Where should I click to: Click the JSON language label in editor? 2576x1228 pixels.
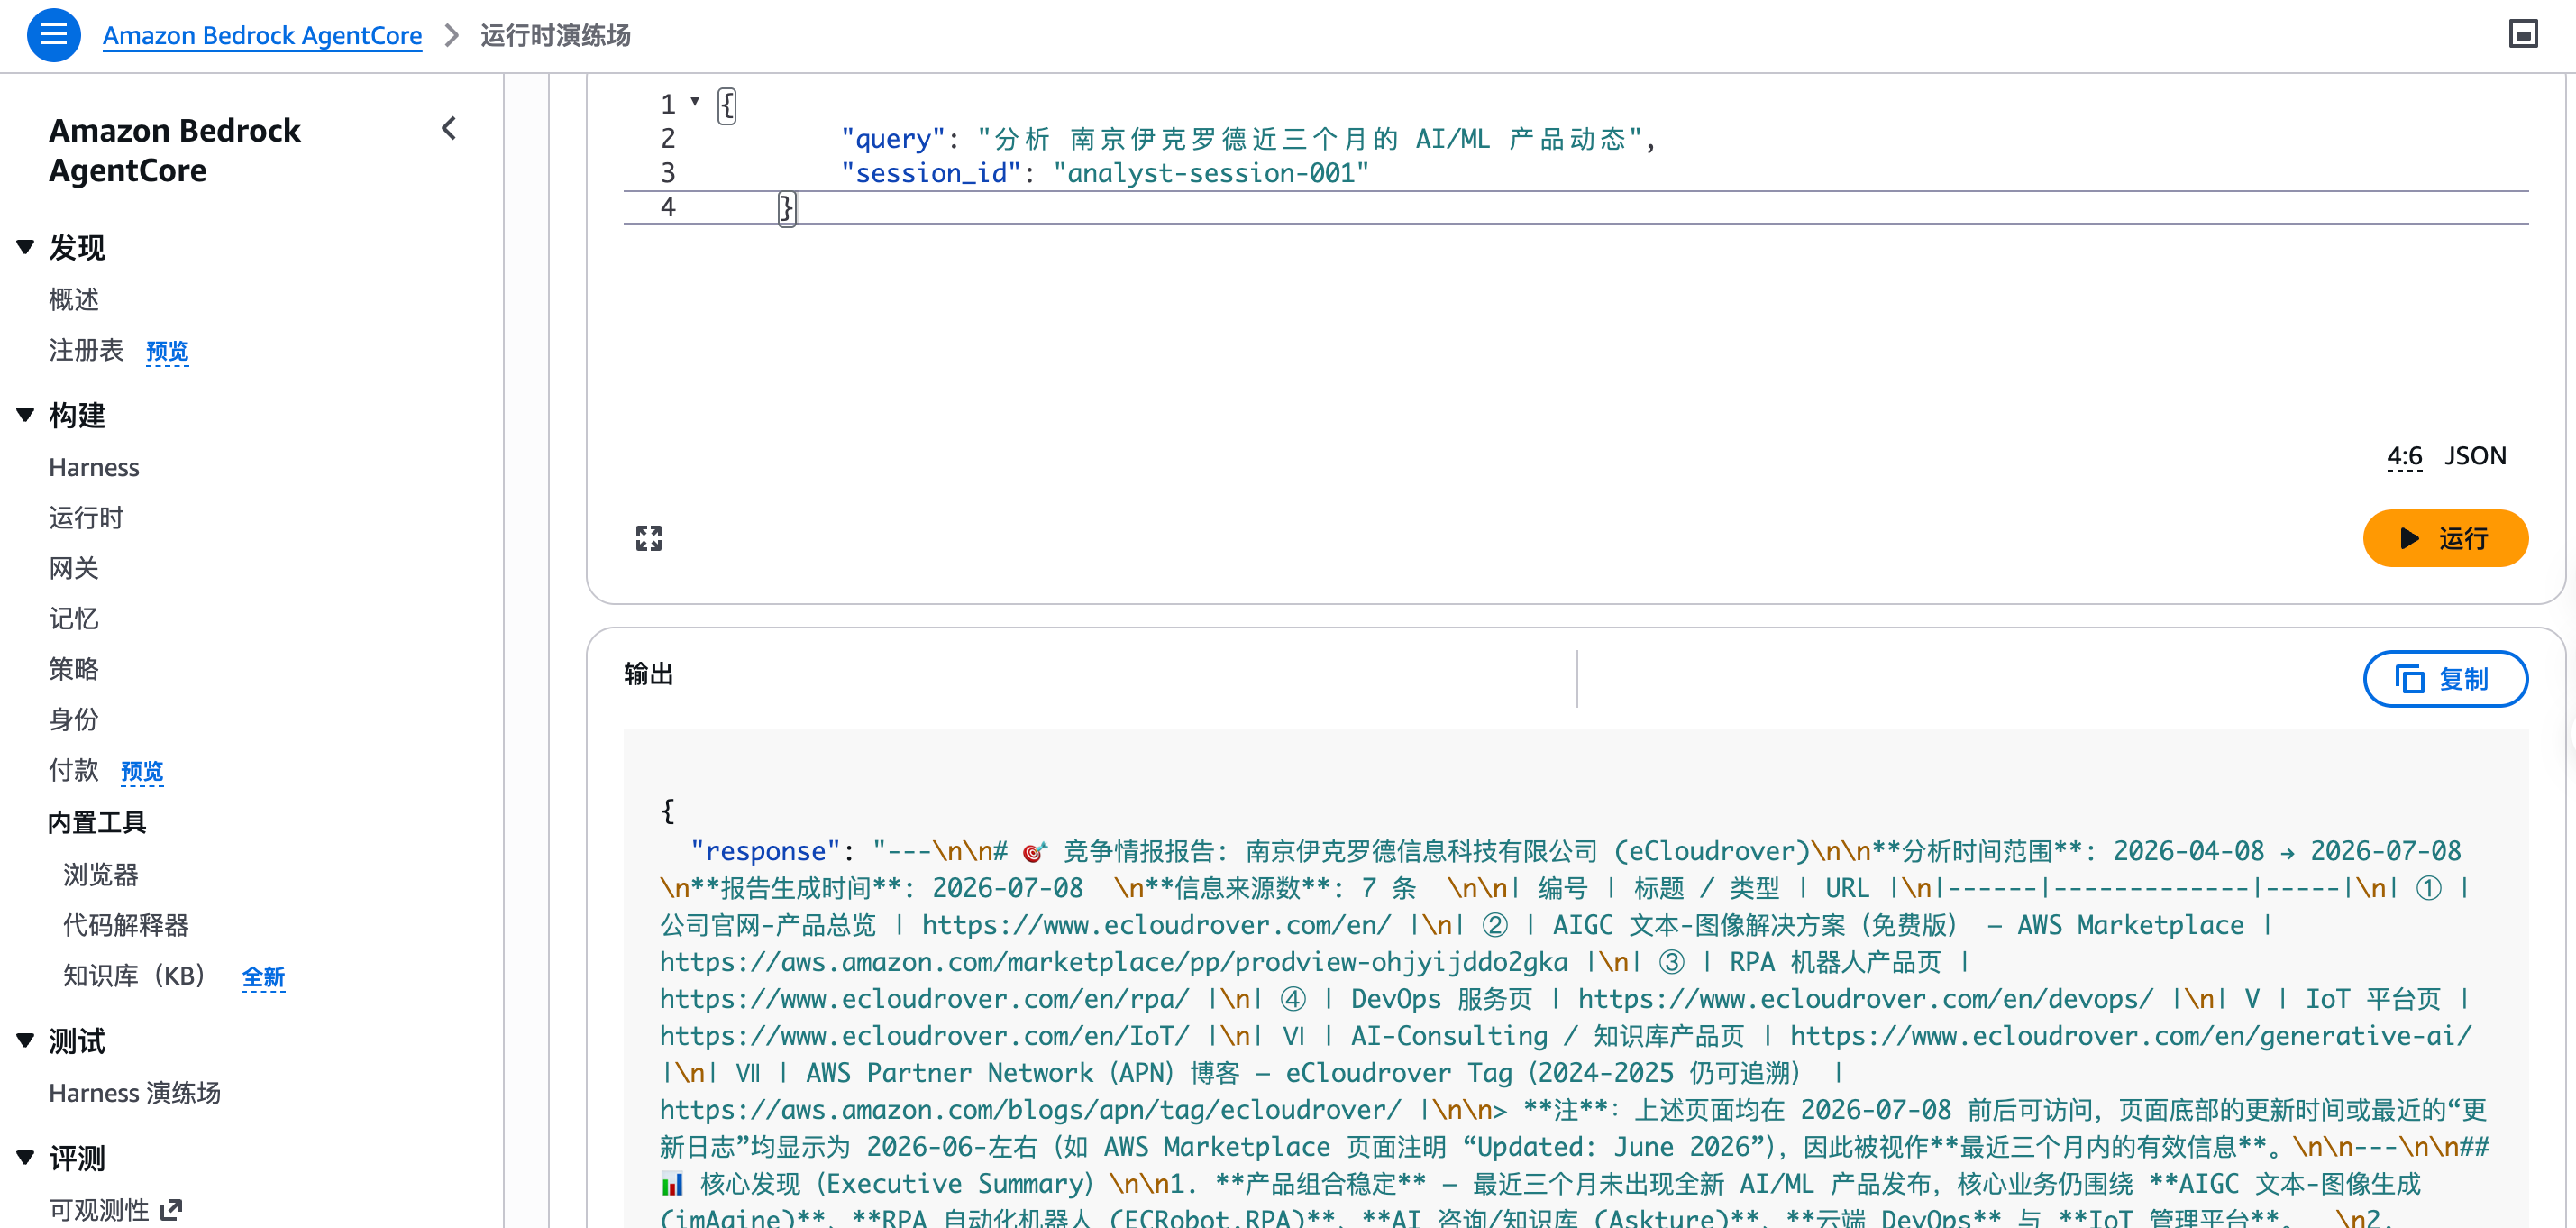coord(2475,456)
